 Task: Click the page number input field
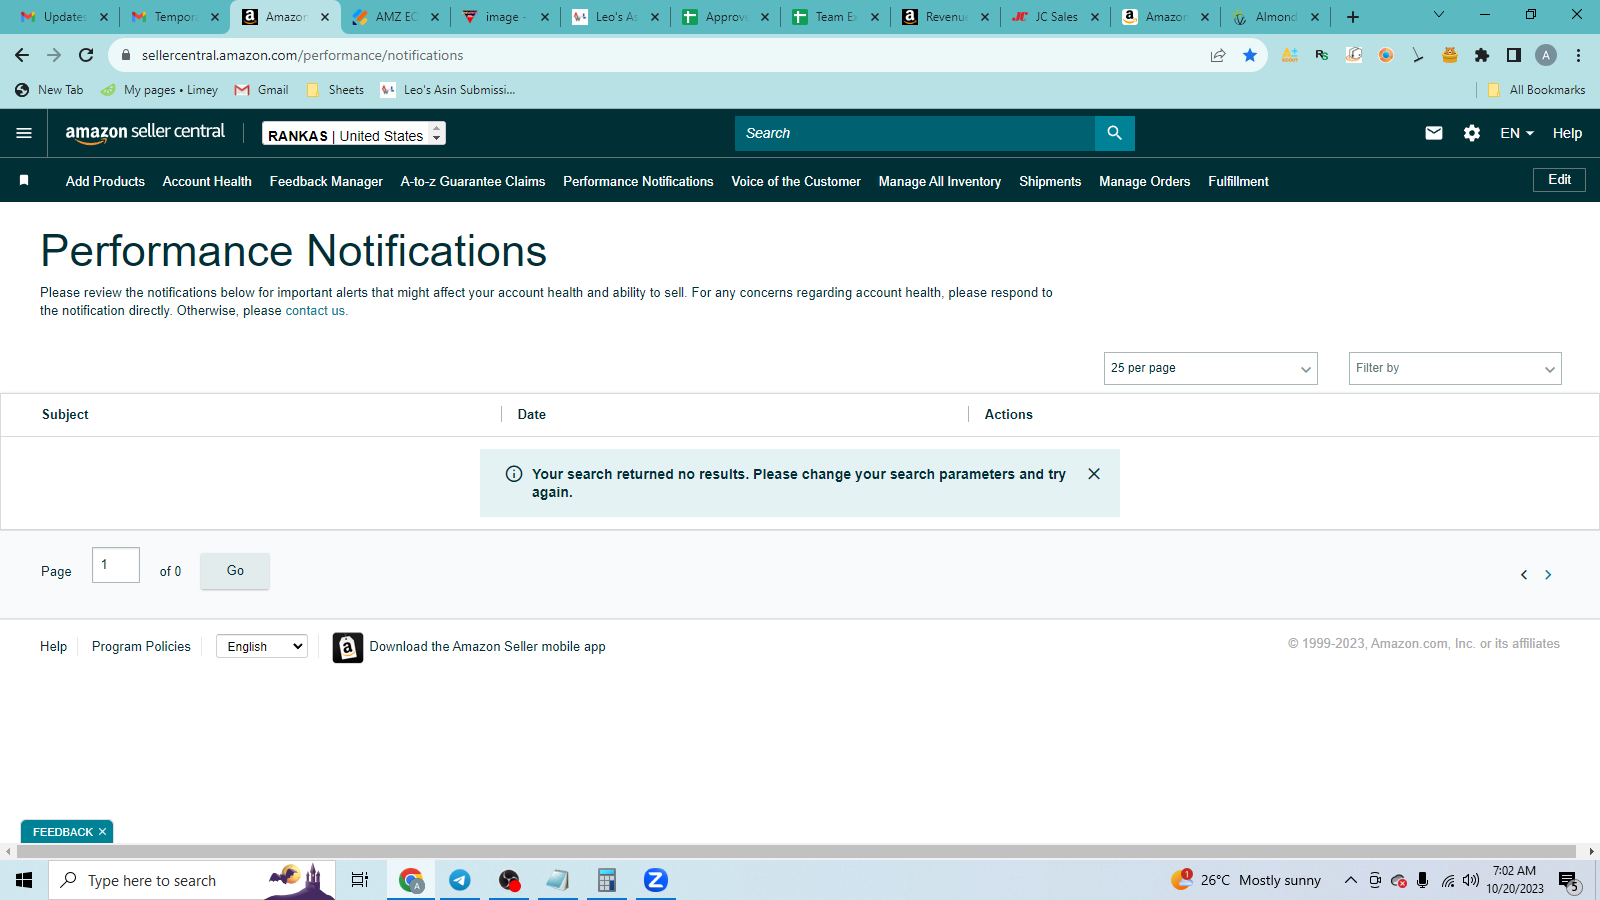[x=116, y=565]
